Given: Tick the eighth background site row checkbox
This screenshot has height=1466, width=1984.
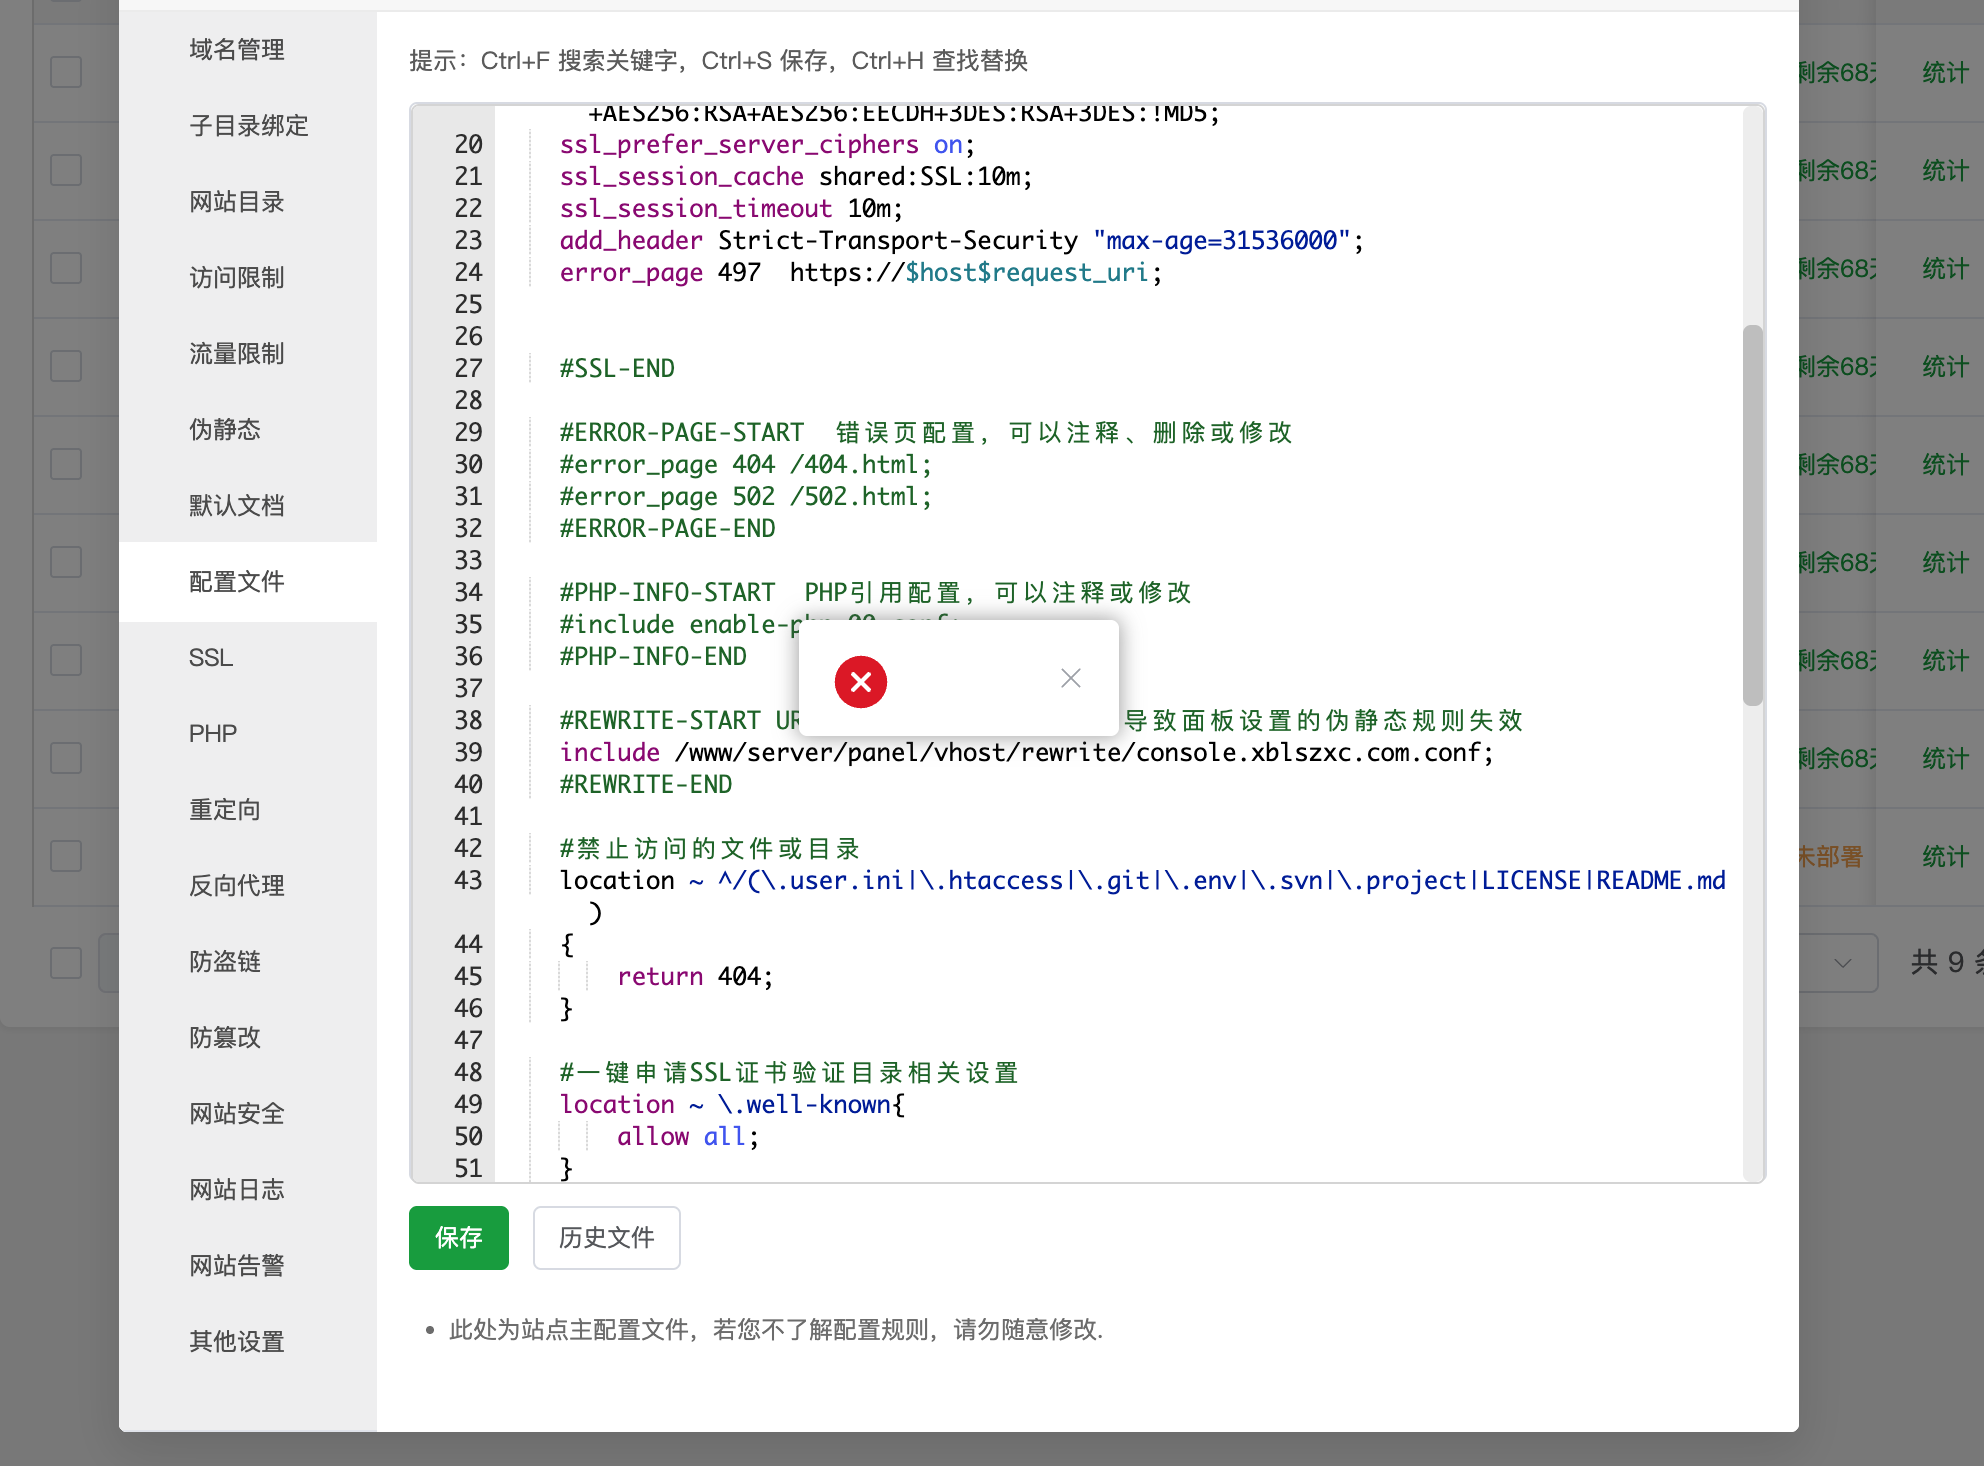Looking at the screenshot, I should click(x=66, y=758).
